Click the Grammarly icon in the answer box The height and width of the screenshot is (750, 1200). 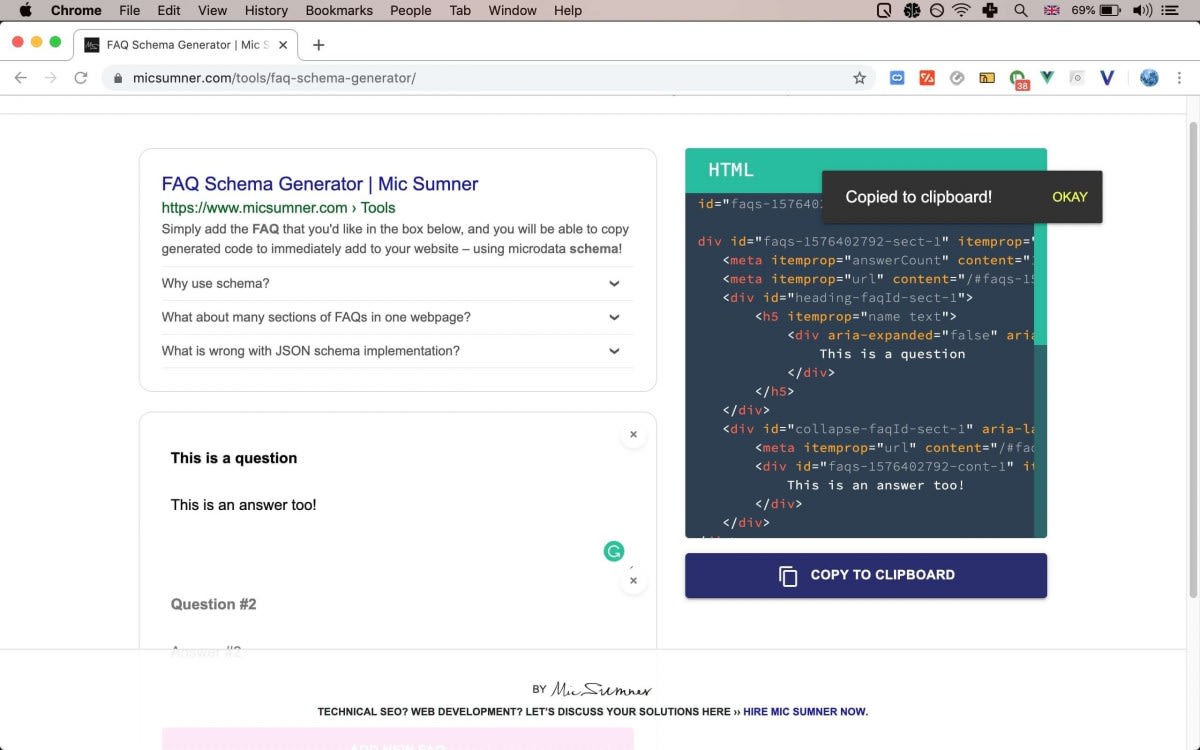(x=614, y=551)
